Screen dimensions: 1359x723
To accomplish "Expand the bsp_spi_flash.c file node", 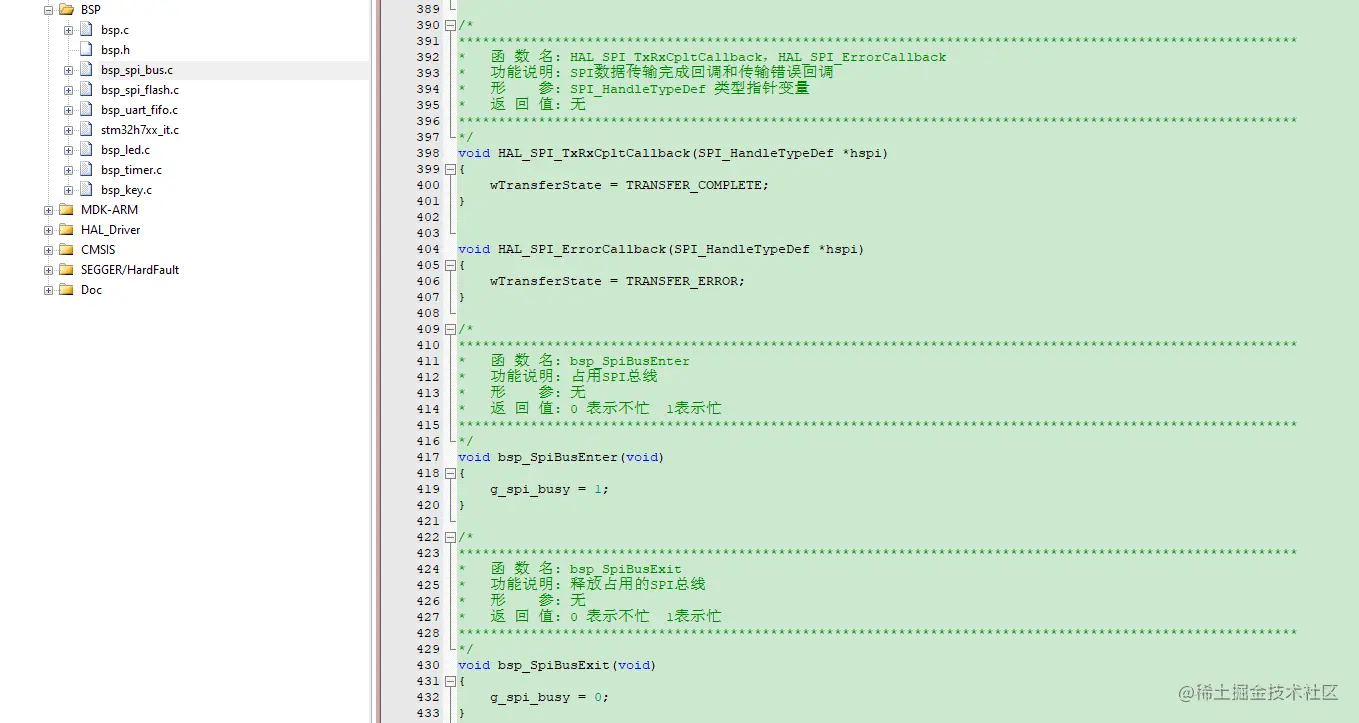I will pyautogui.click(x=69, y=90).
